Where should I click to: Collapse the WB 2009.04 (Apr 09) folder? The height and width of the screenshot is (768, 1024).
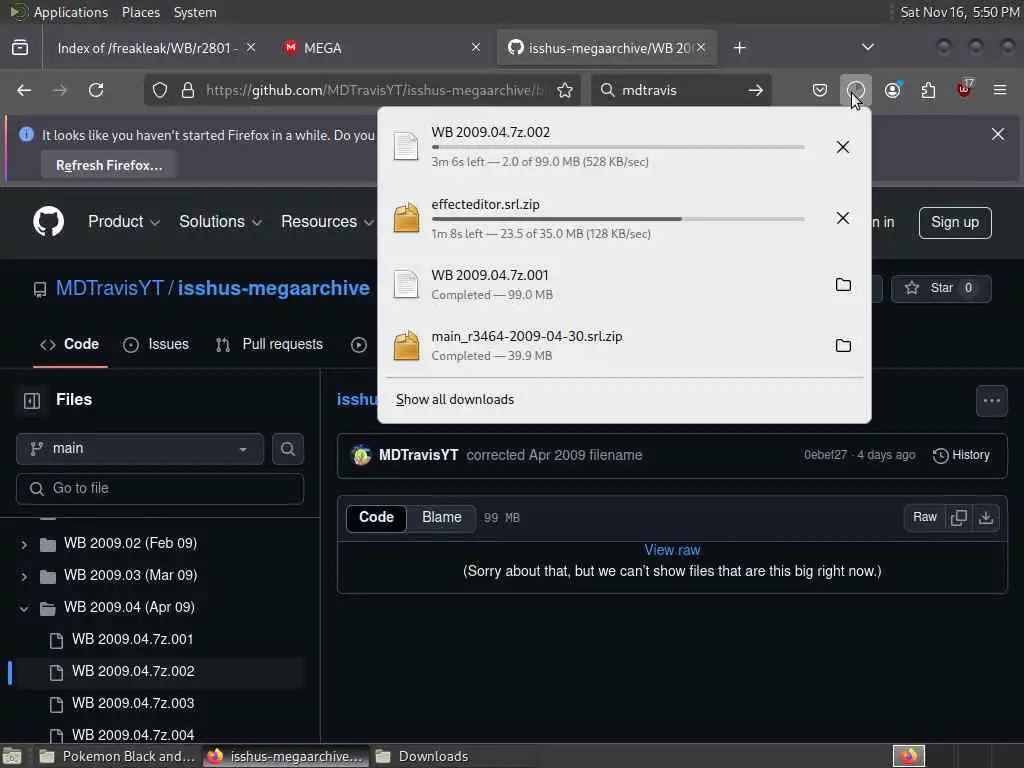tap(24, 608)
